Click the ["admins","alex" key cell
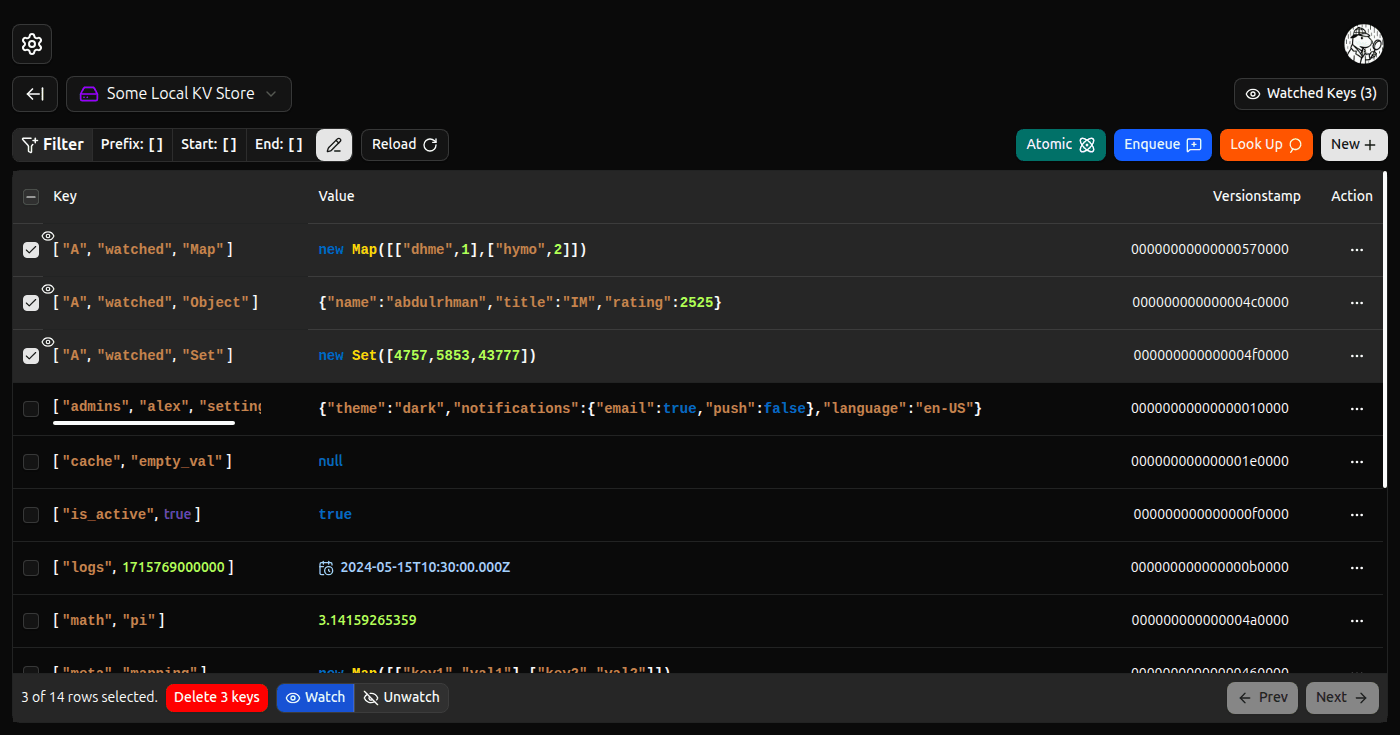The image size is (1400, 735). pos(157,408)
